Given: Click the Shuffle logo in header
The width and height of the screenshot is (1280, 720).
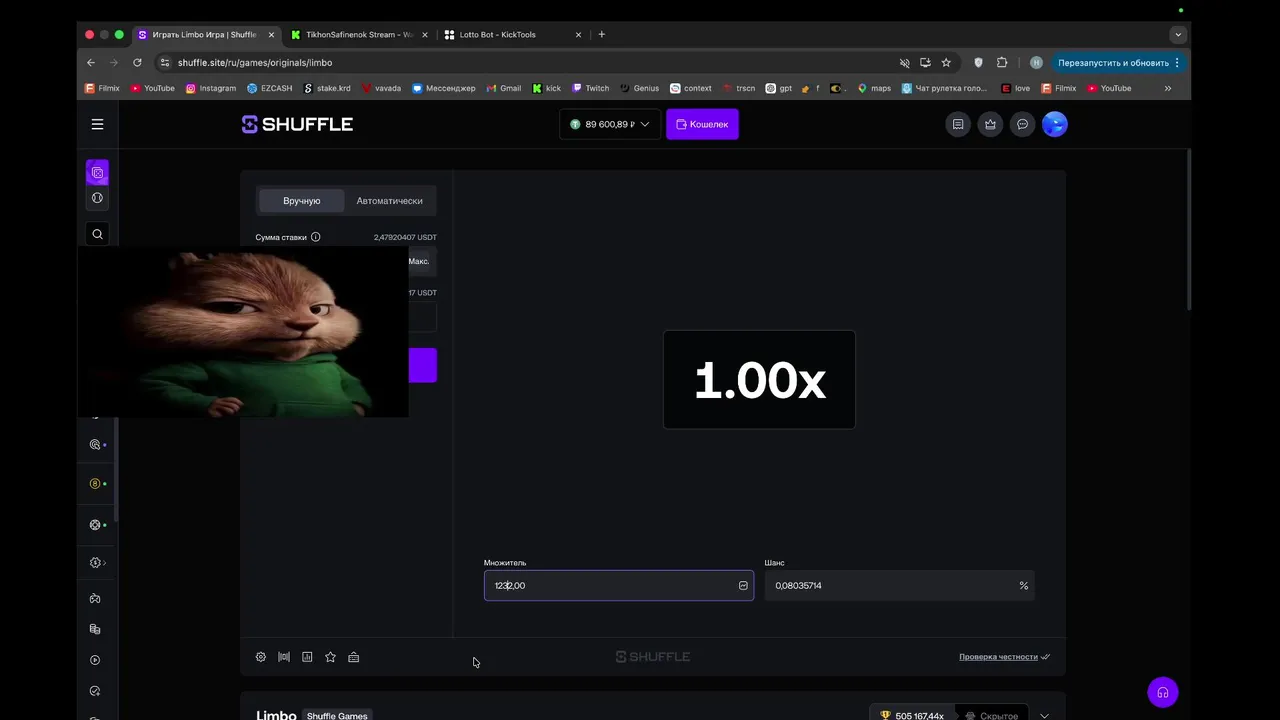Looking at the screenshot, I should coord(297,124).
